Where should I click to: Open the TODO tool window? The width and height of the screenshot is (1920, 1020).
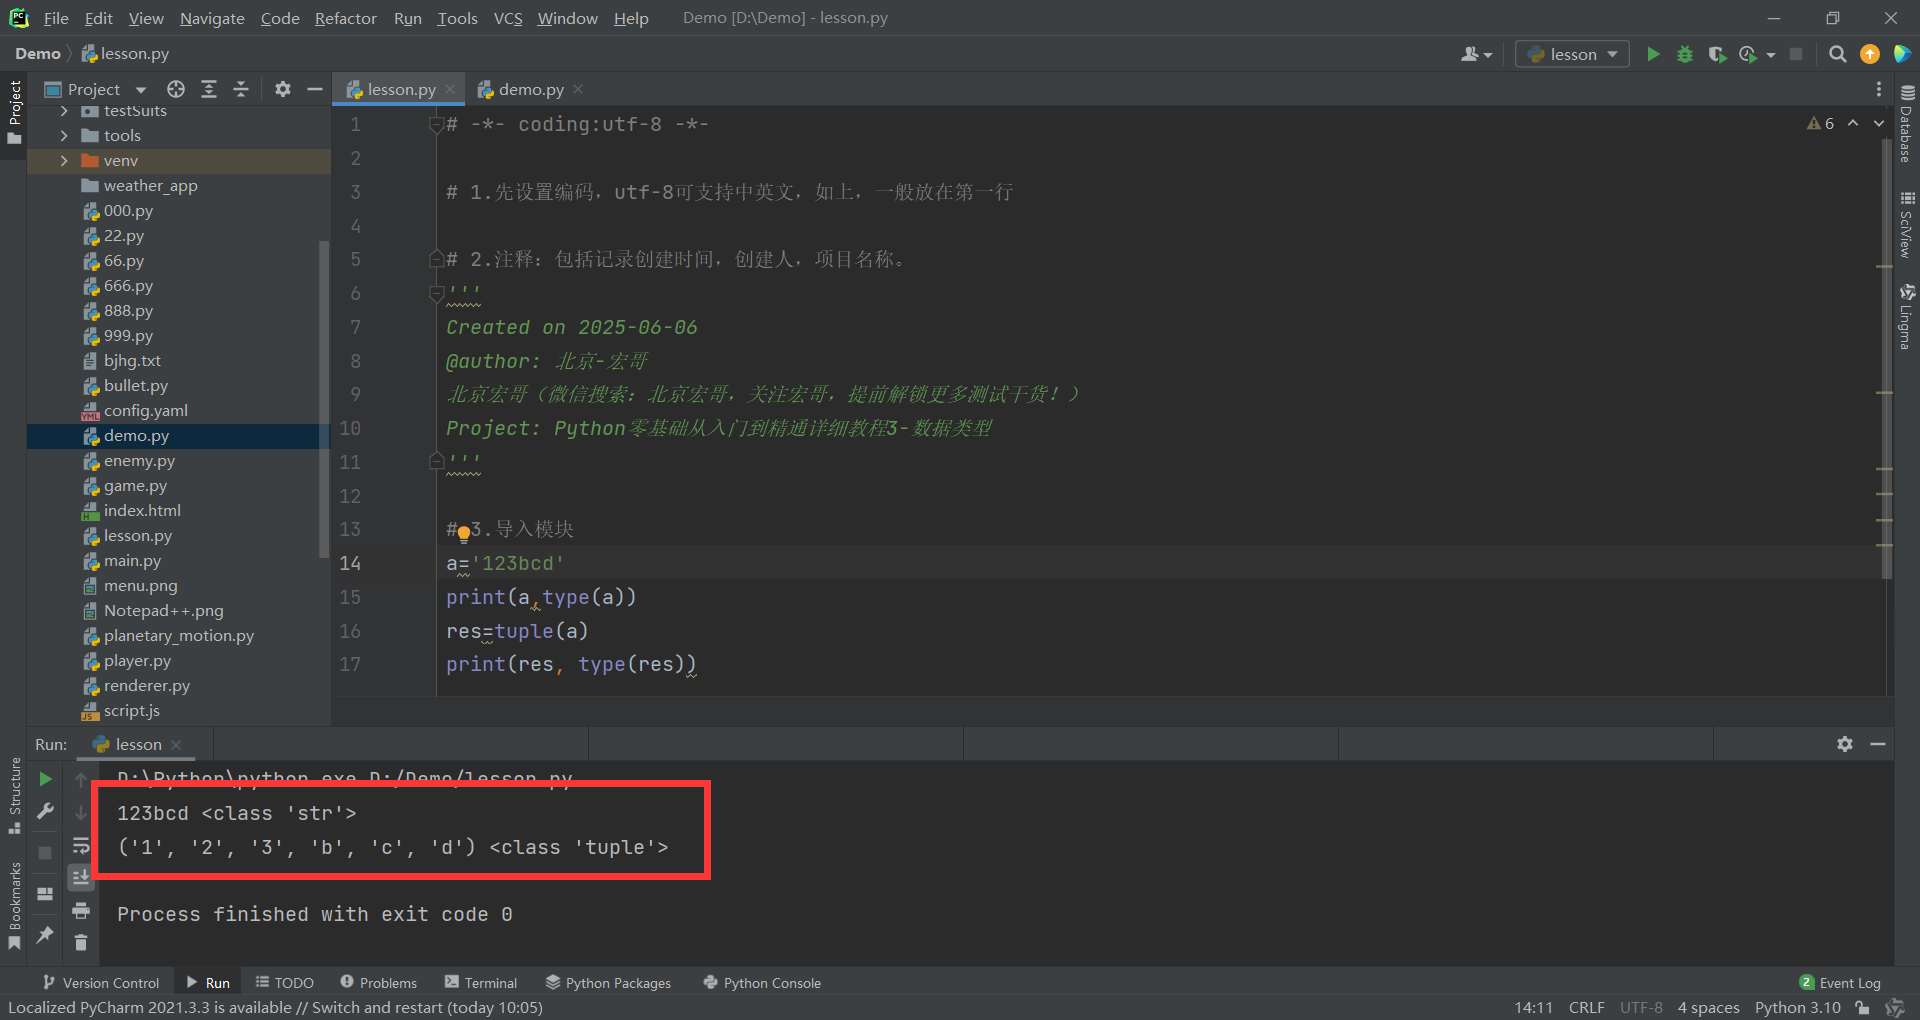point(285,983)
